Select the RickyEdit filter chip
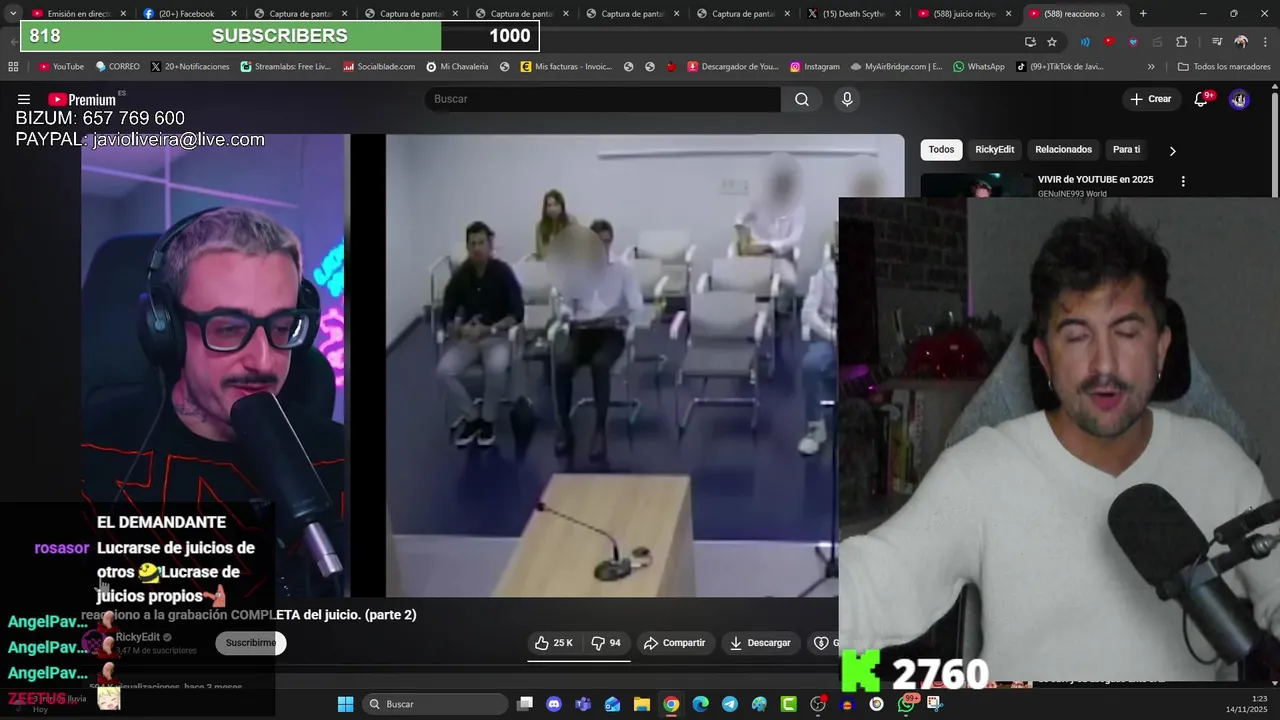Image resolution: width=1280 pixels, height=720 pixels. [x=994, y=150]
